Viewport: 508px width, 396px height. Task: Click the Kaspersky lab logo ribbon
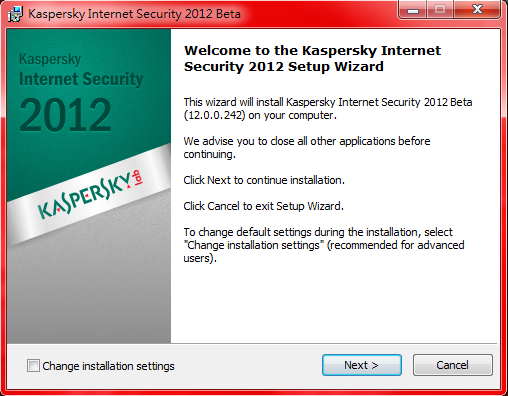click(x=91, y=195)
